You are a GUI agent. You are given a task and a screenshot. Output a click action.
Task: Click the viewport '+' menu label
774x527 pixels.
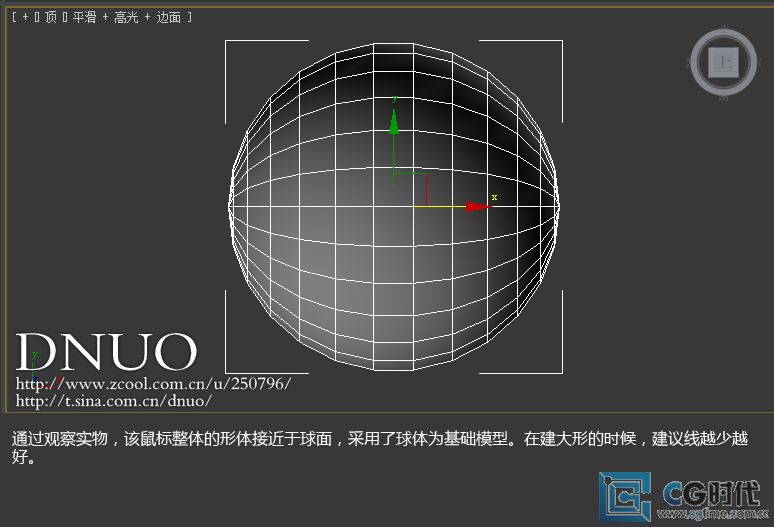25,17
